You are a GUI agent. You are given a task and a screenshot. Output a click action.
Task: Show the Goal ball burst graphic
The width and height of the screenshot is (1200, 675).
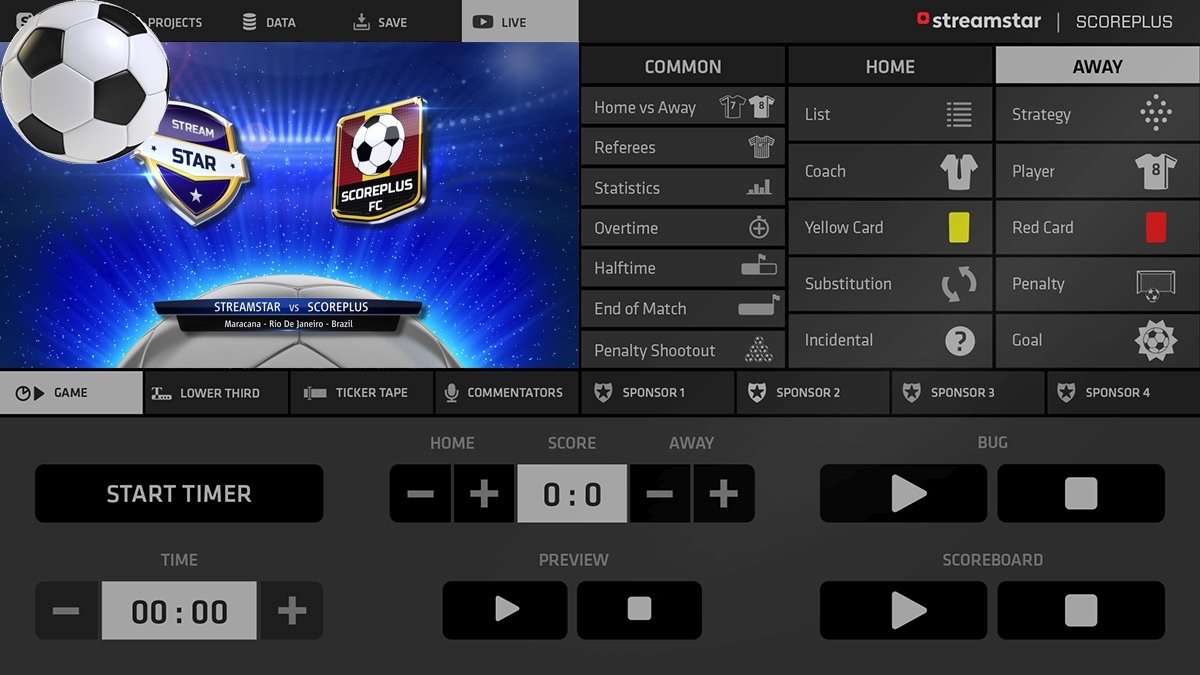click(x=1097, y=340)
